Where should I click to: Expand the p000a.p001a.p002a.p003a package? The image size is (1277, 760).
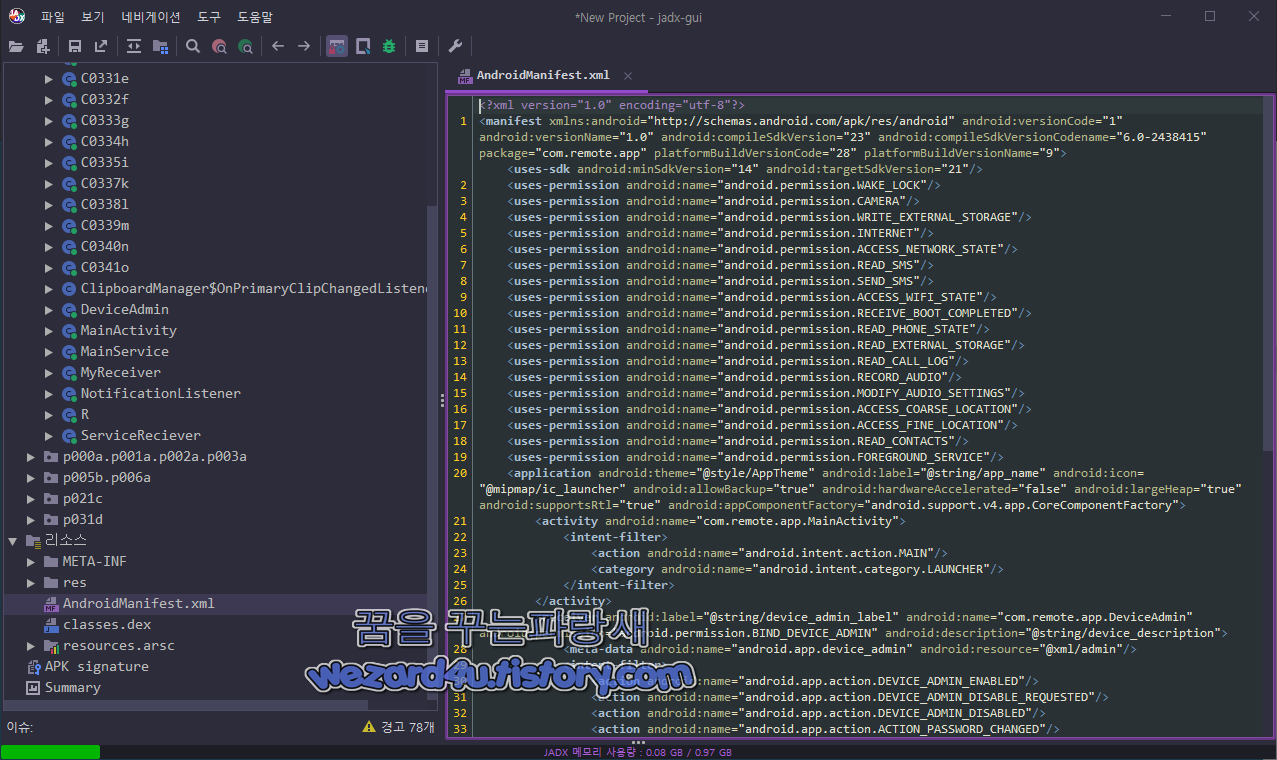31,456
